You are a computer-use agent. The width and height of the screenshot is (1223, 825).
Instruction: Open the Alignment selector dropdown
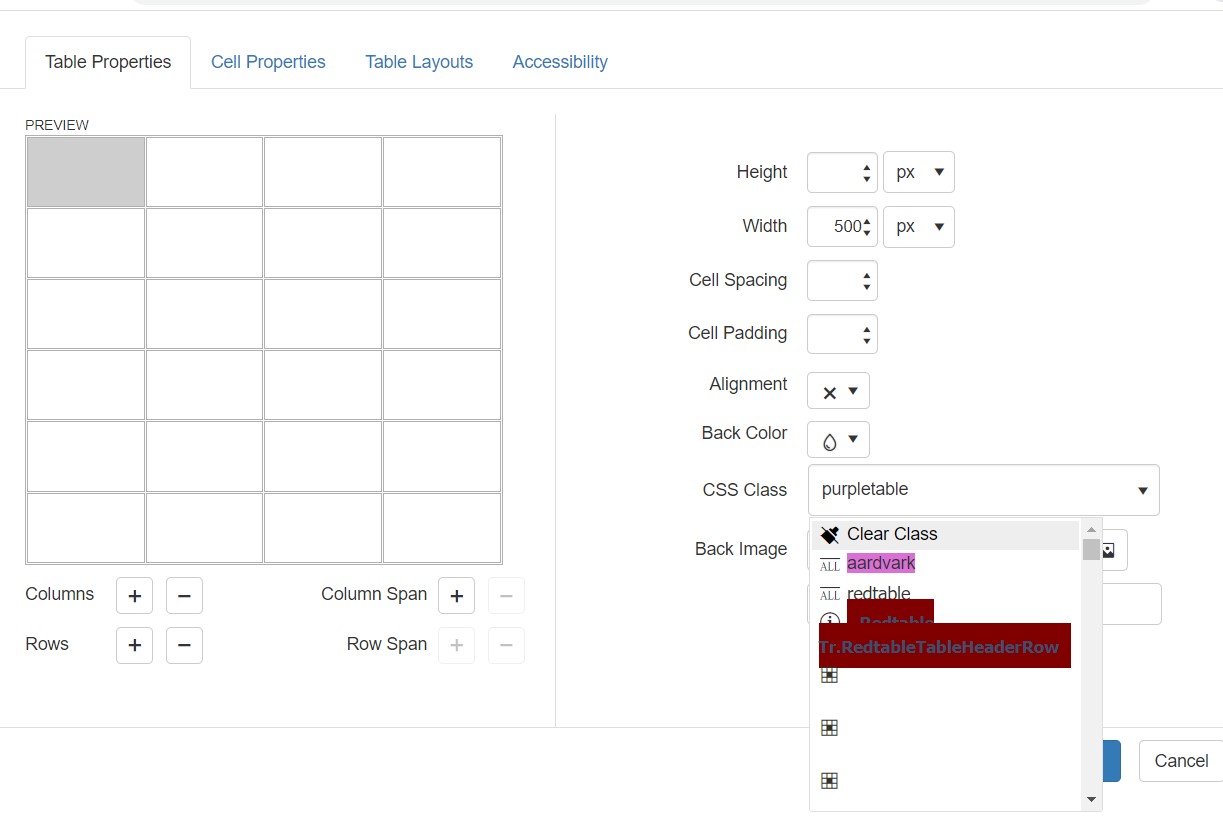click(x=838, y=391)
